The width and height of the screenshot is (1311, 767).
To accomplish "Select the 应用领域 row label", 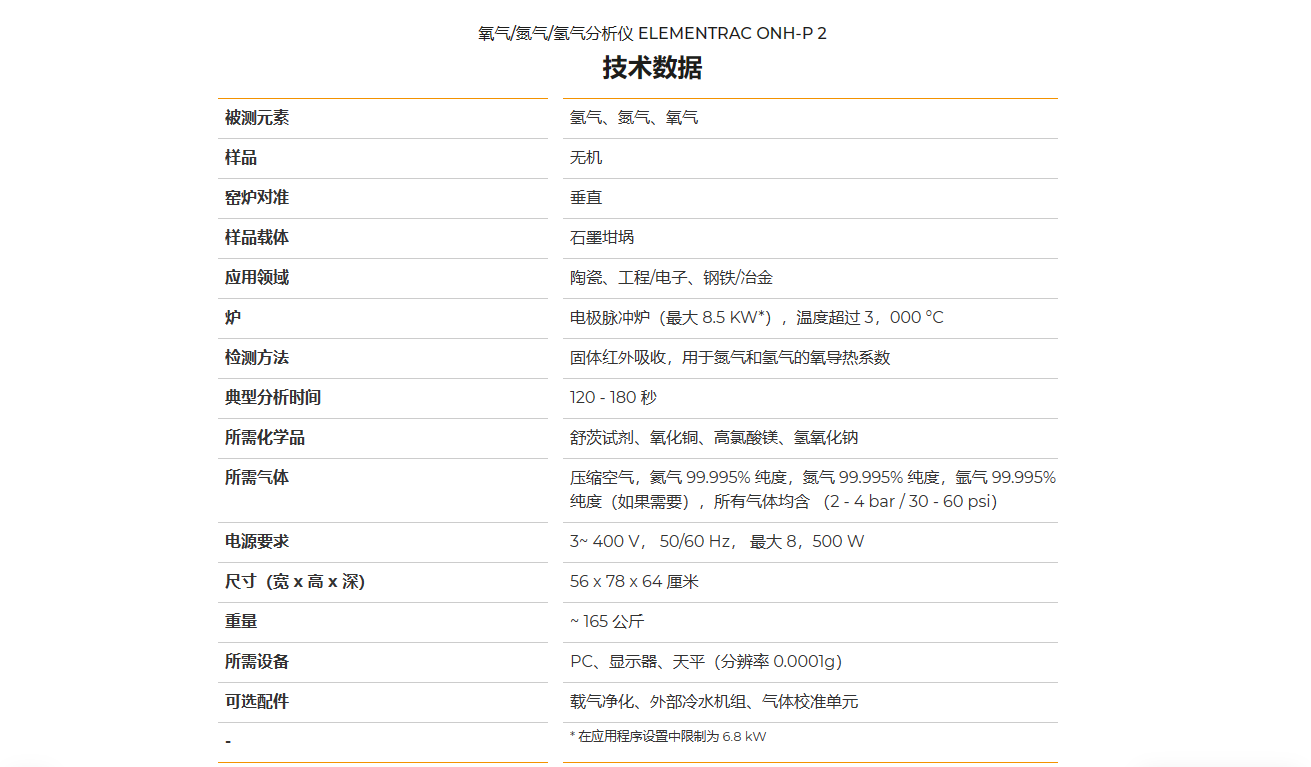I will tap(257, 278).
